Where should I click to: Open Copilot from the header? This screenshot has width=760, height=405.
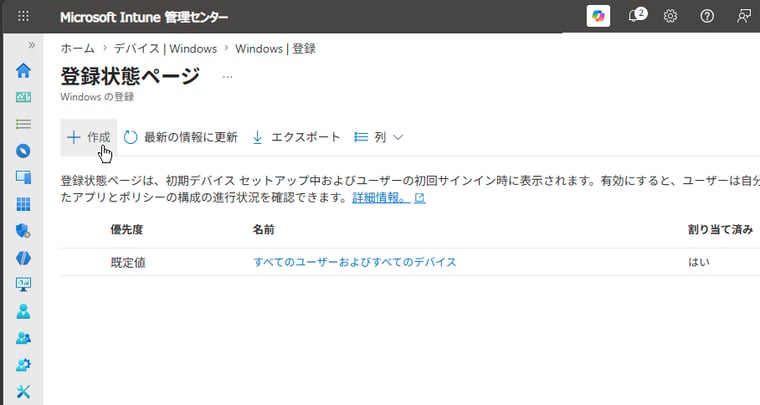click(x=598, y=16)
